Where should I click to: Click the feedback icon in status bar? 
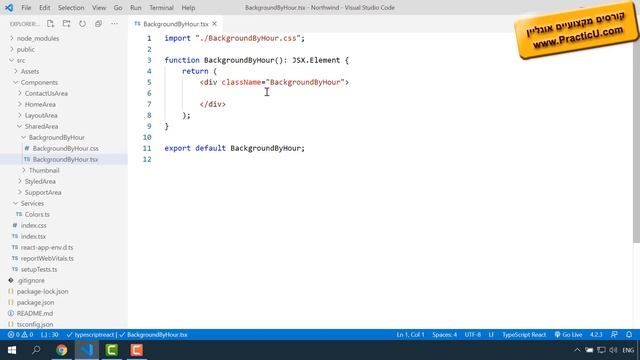(614, 335)
